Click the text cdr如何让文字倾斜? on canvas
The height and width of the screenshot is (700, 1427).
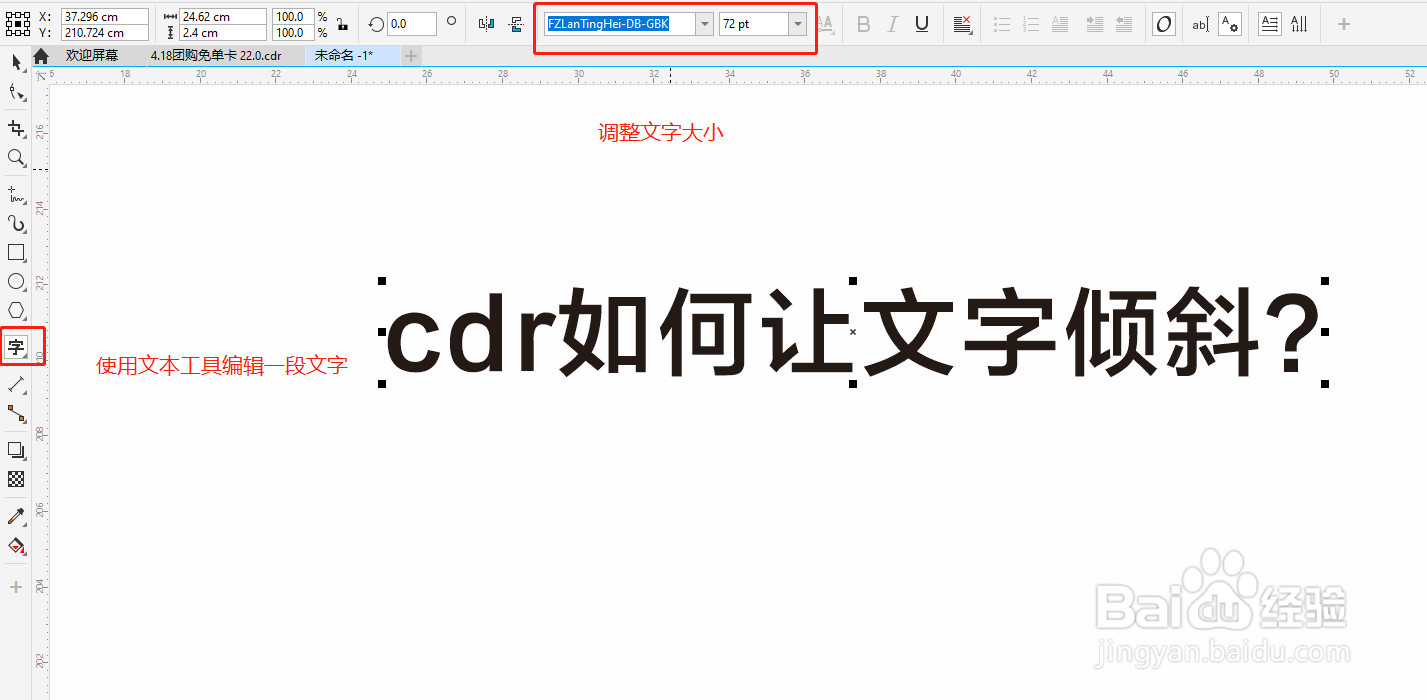point(853,332)
